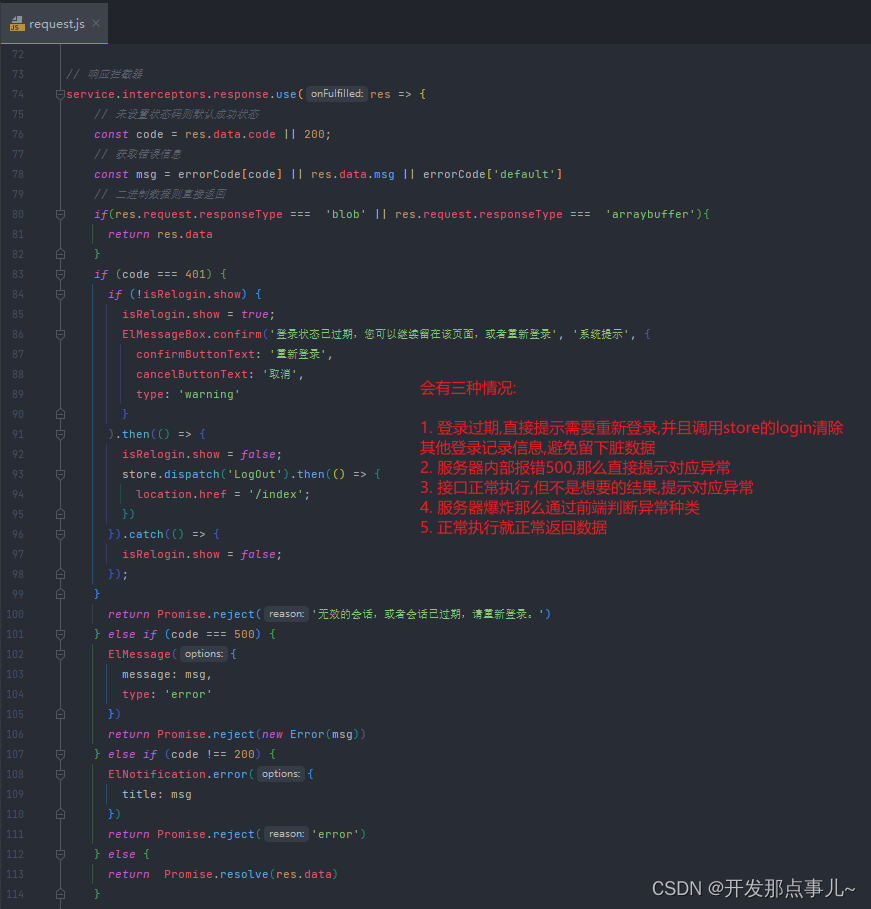Image resolution: width=871 pixels, height=909 pixels.
Task: Click the 'LogOut' string on line 93
Action: pyautogui.click(x=255, y=474)
